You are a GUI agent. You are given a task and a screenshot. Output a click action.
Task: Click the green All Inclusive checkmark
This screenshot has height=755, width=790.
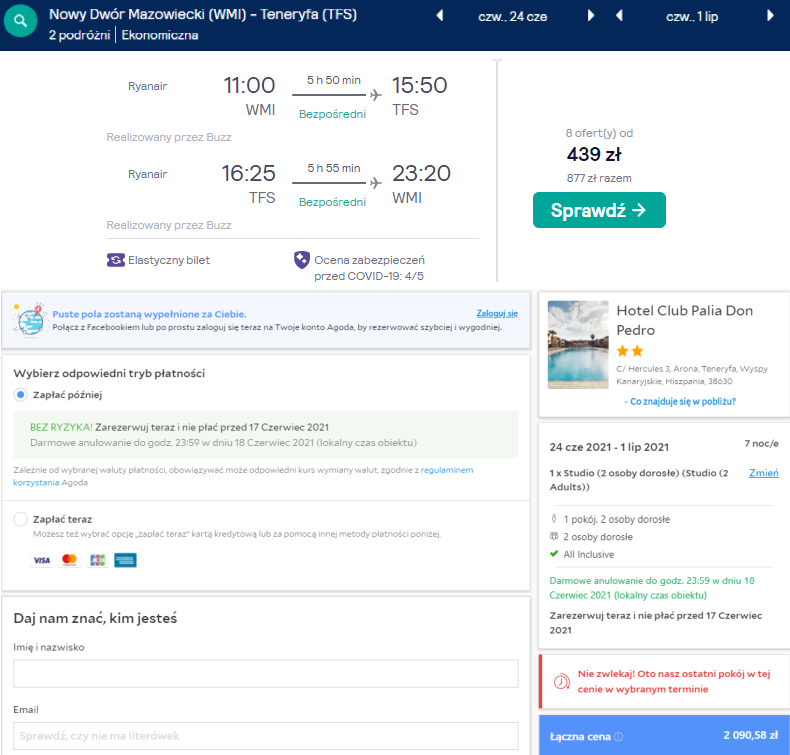(x=554, y=554)
